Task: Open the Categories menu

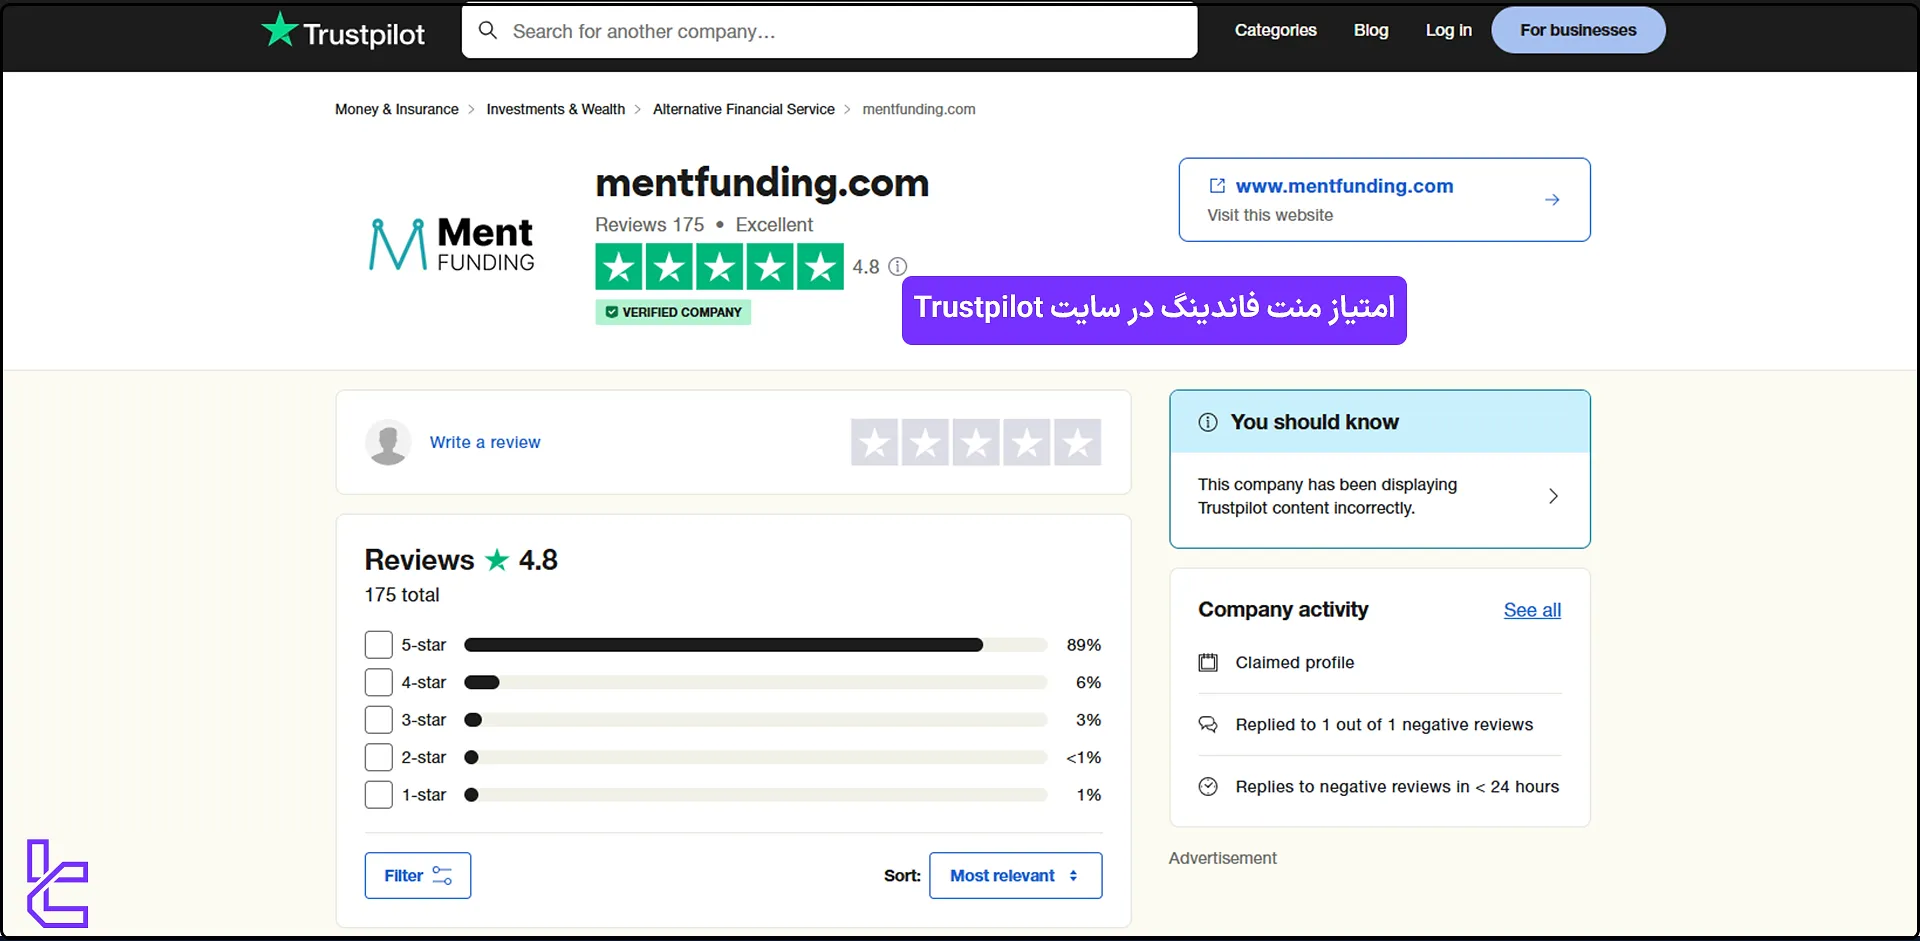Action: tap(1275, 30)
